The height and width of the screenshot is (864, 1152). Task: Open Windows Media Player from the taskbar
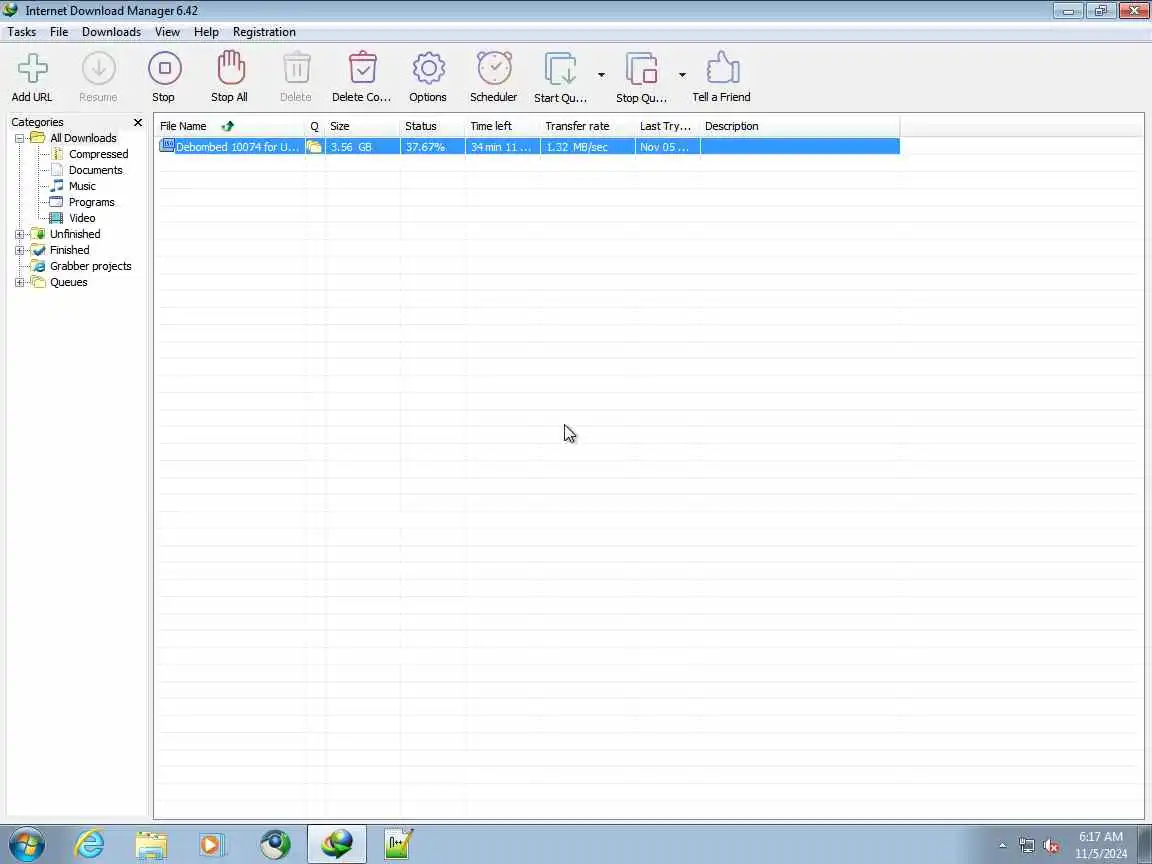(213, 845)
